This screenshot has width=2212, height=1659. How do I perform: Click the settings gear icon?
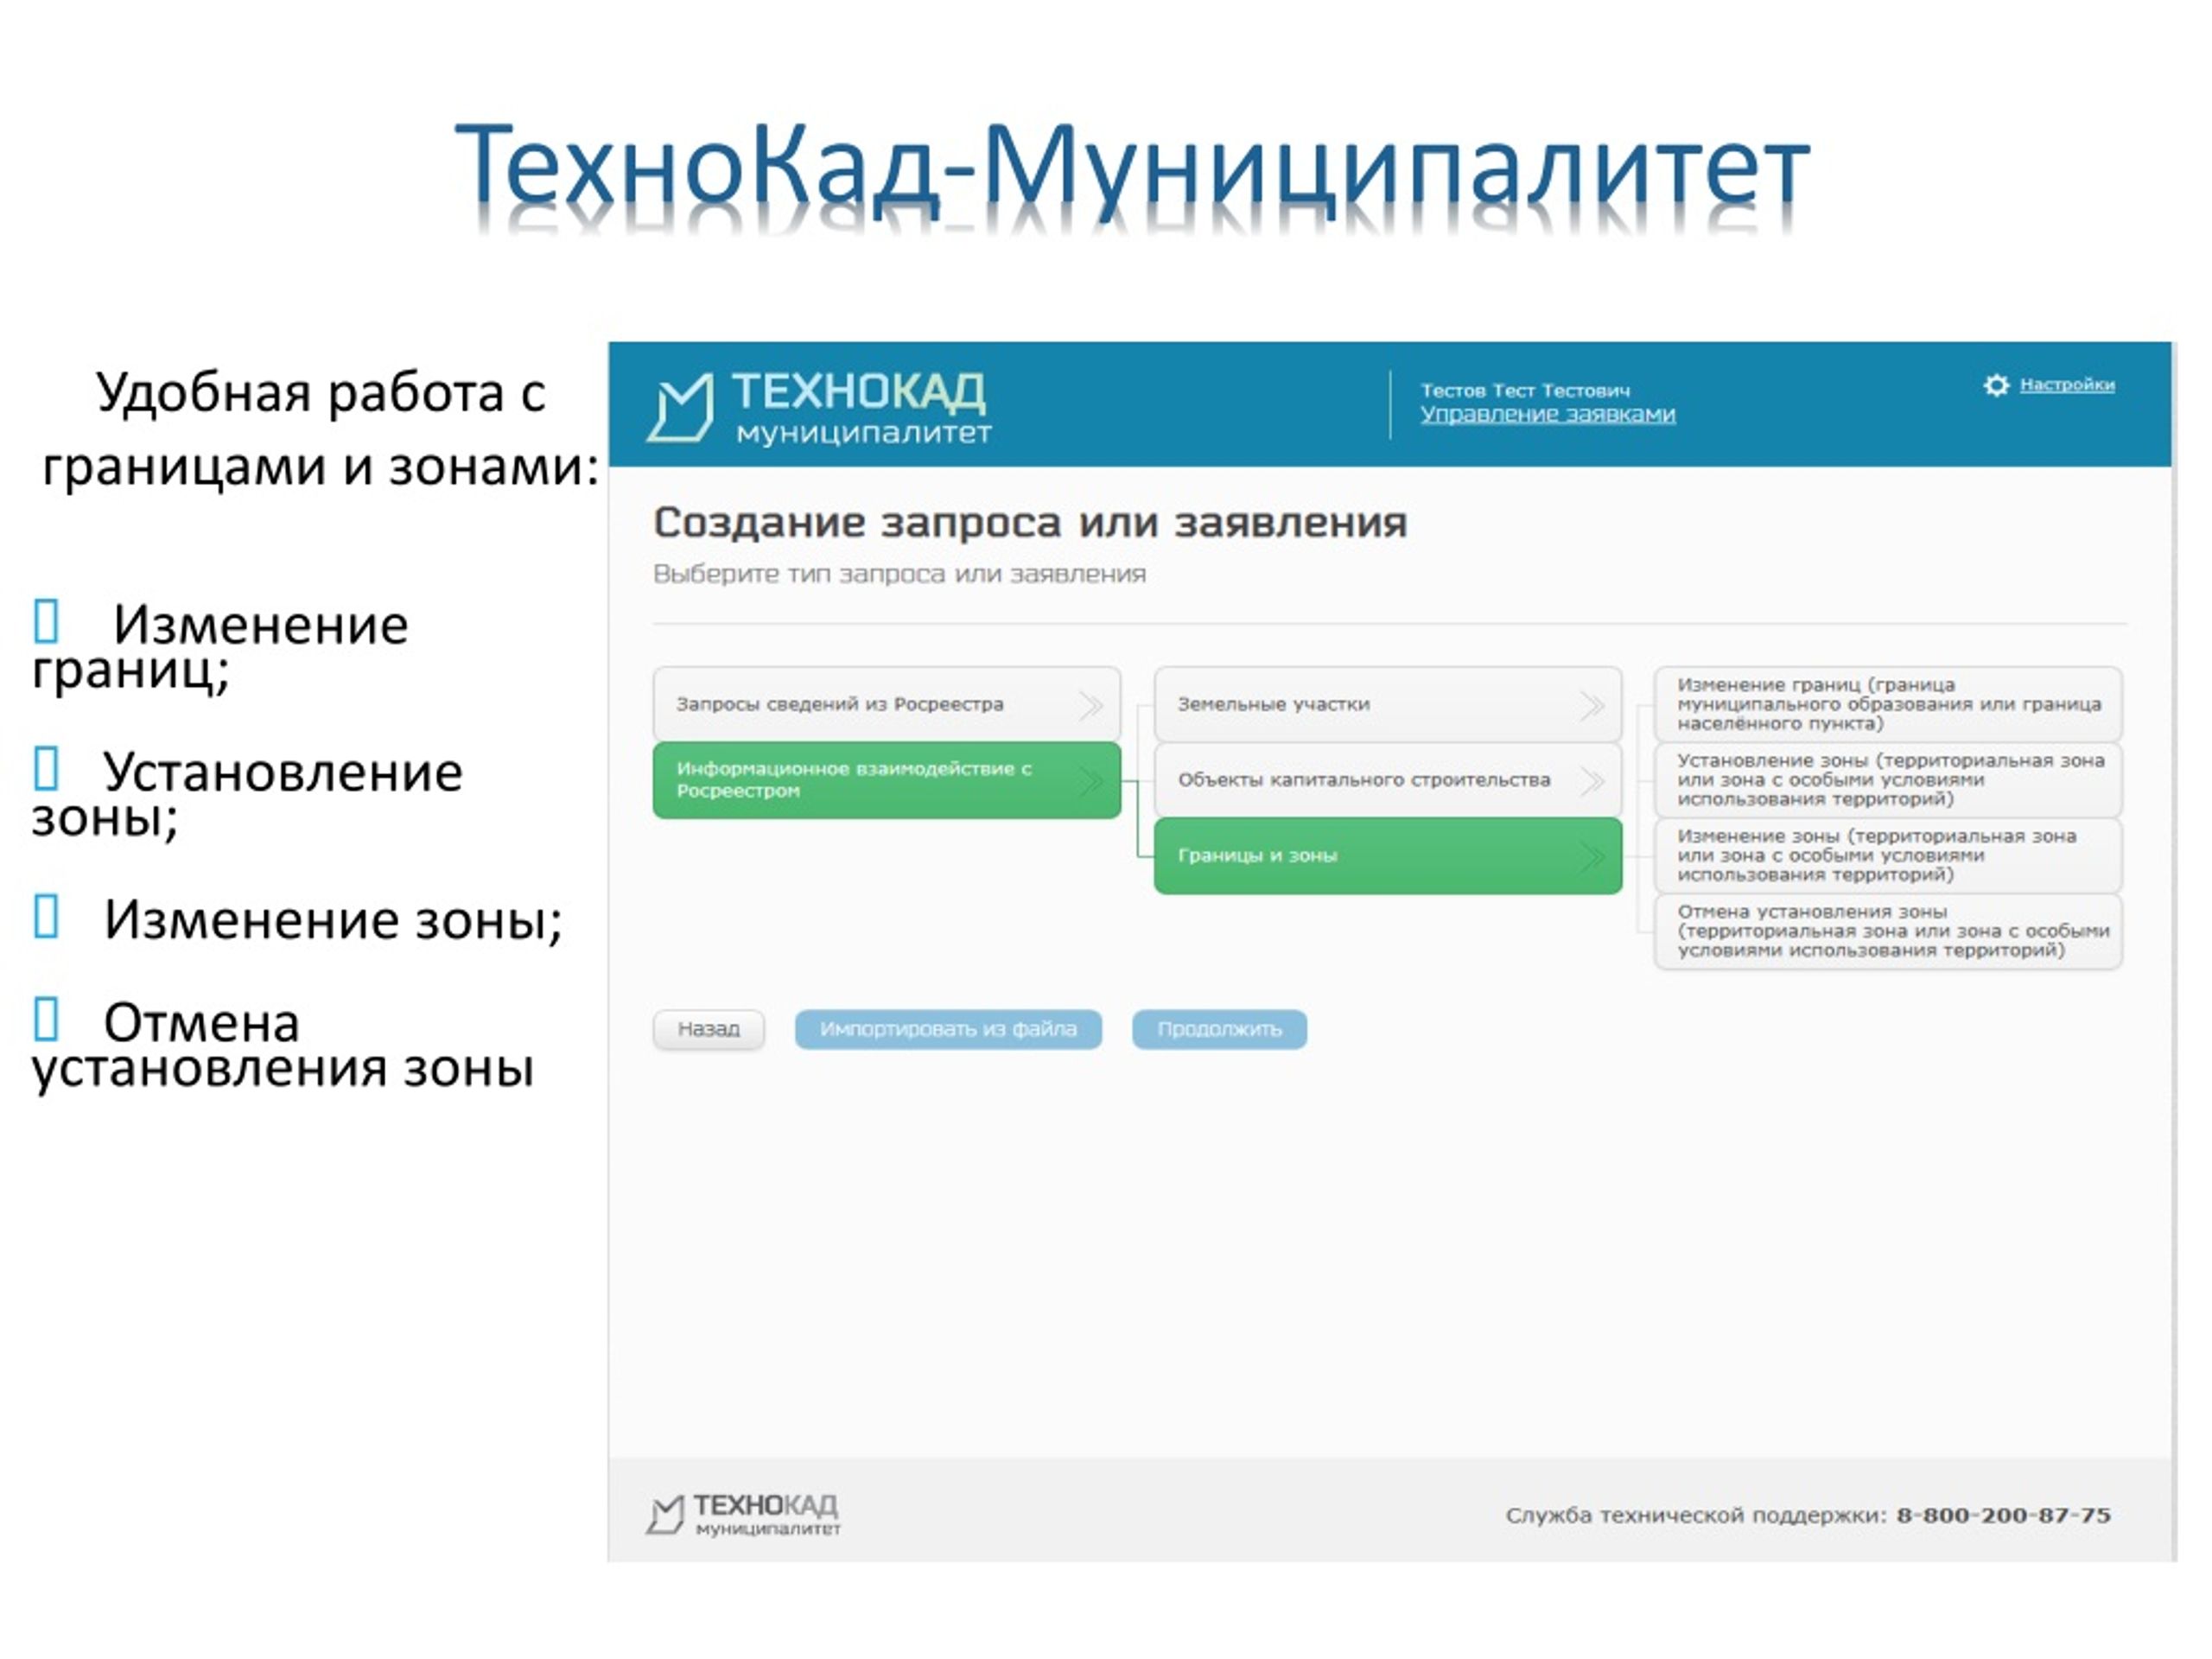pyautogui.click(x=1995, y=385)
